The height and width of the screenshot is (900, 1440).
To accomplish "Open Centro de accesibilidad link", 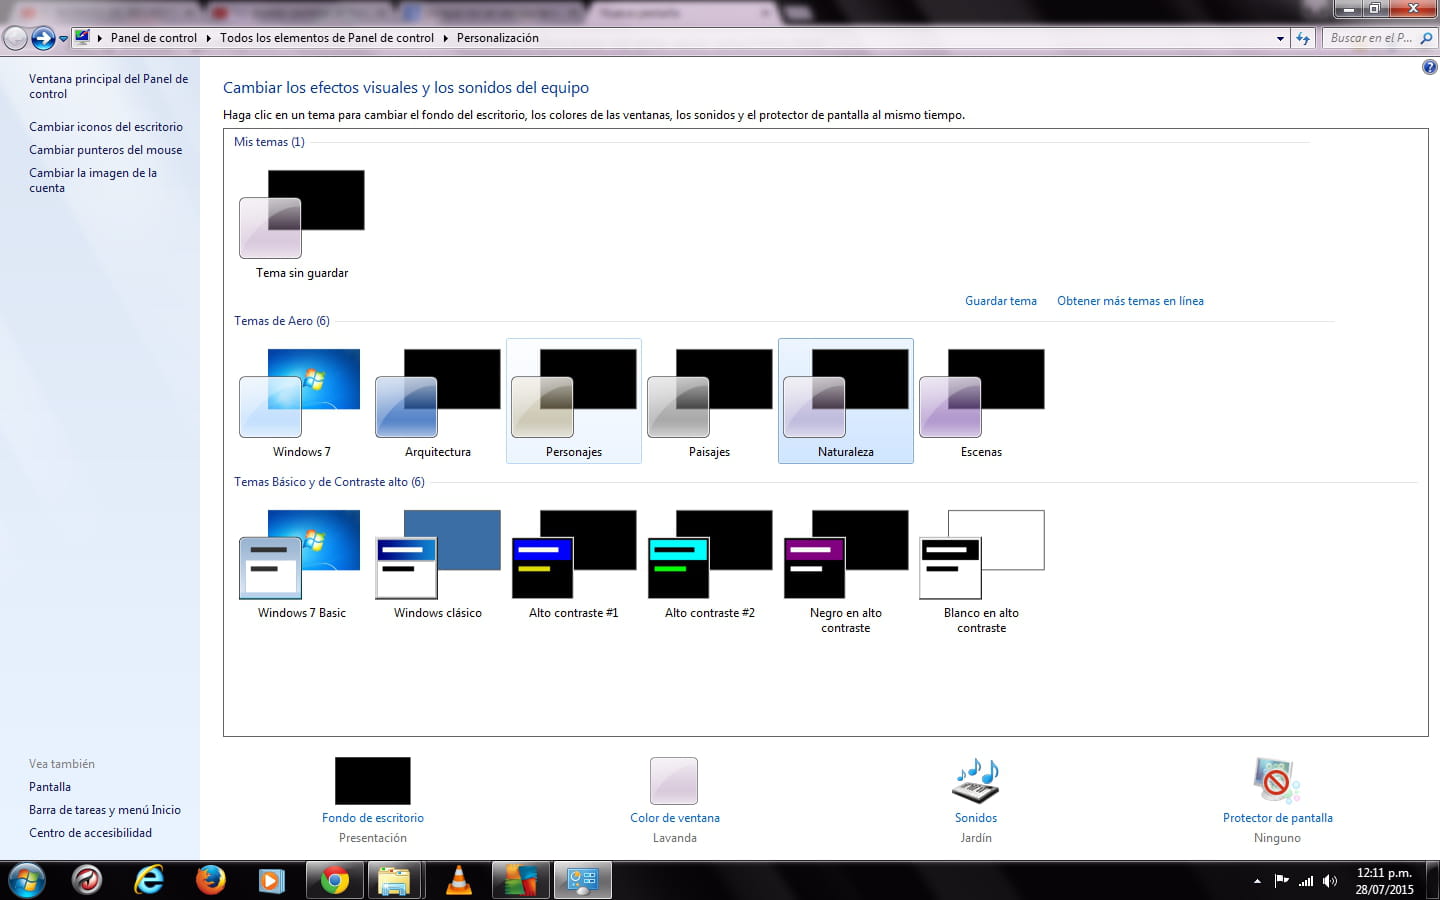I will pos(90,833).
